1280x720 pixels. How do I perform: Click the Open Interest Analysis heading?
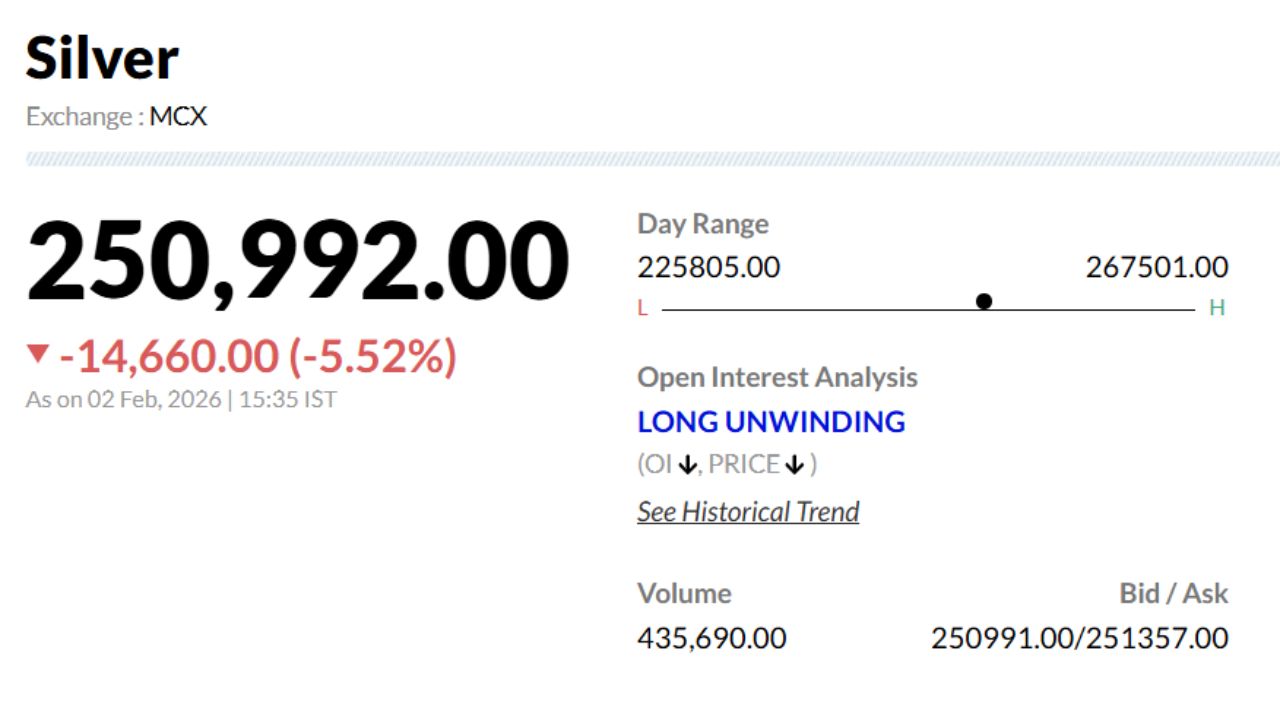click(x=777, y=378)
